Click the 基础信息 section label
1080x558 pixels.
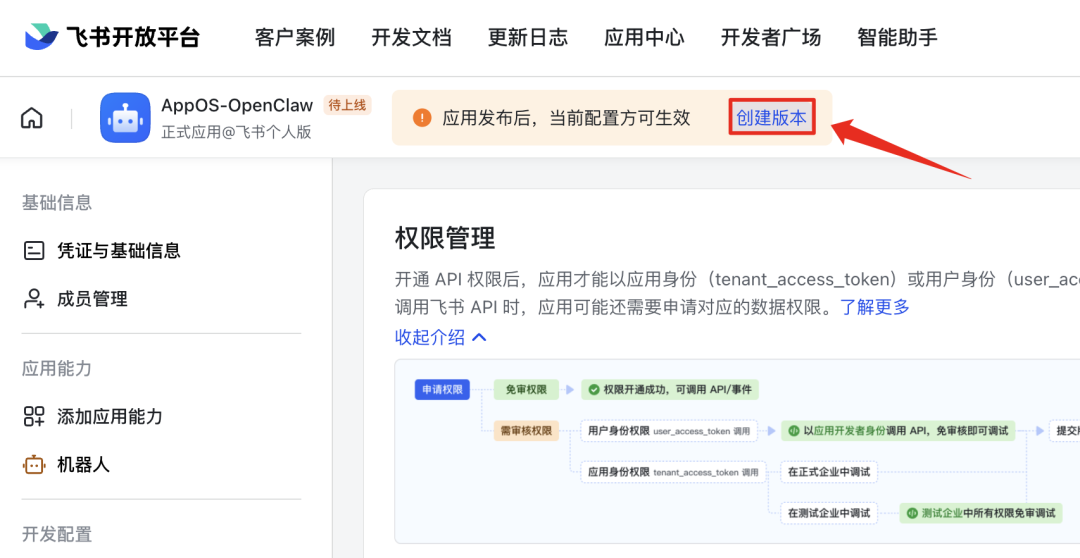[56, 203]
